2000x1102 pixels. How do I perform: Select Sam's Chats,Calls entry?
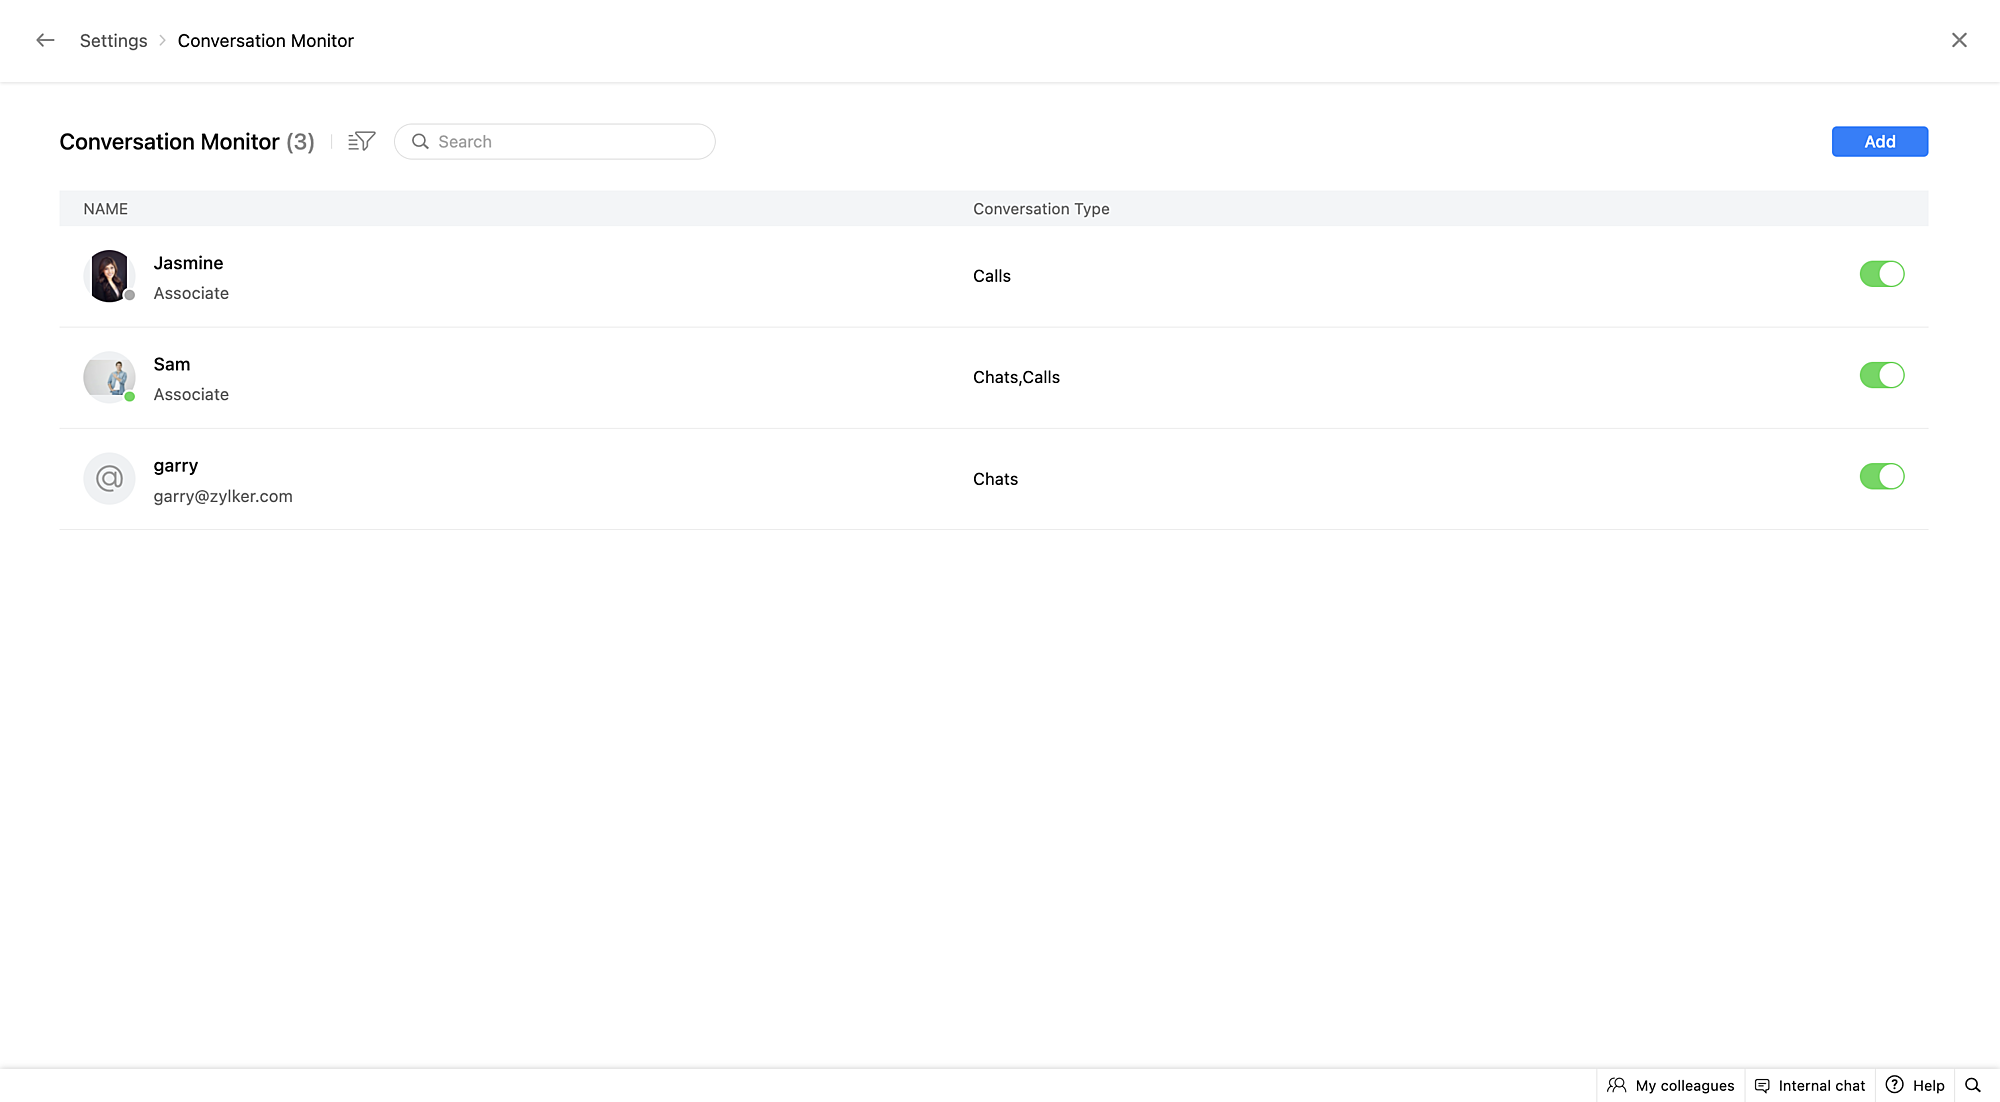1016,377
